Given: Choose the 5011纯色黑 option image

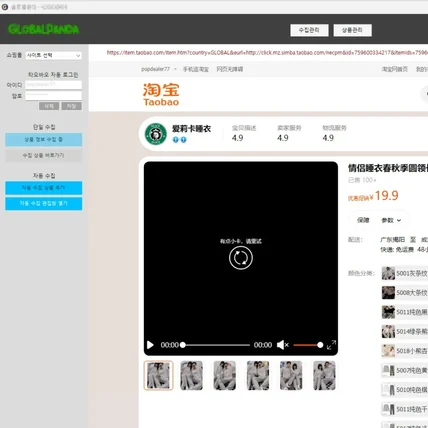Looking at the screenshot, I should click(388, 312).
